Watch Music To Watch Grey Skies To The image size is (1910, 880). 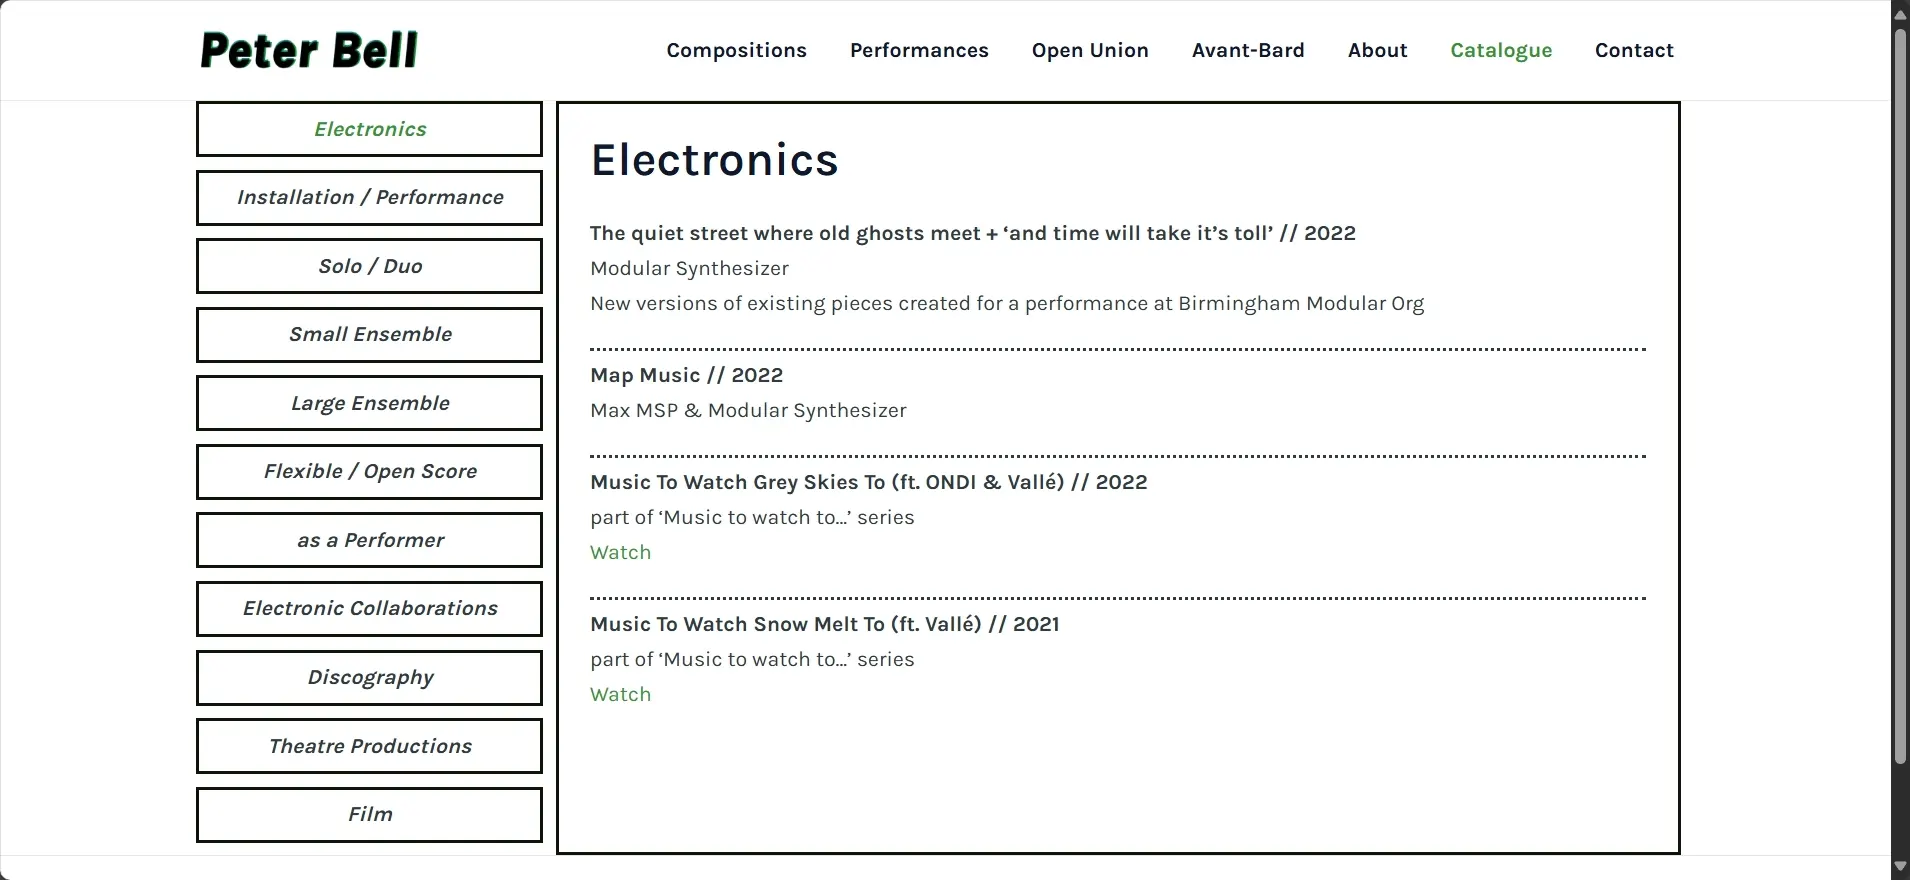tap(620, 551)
